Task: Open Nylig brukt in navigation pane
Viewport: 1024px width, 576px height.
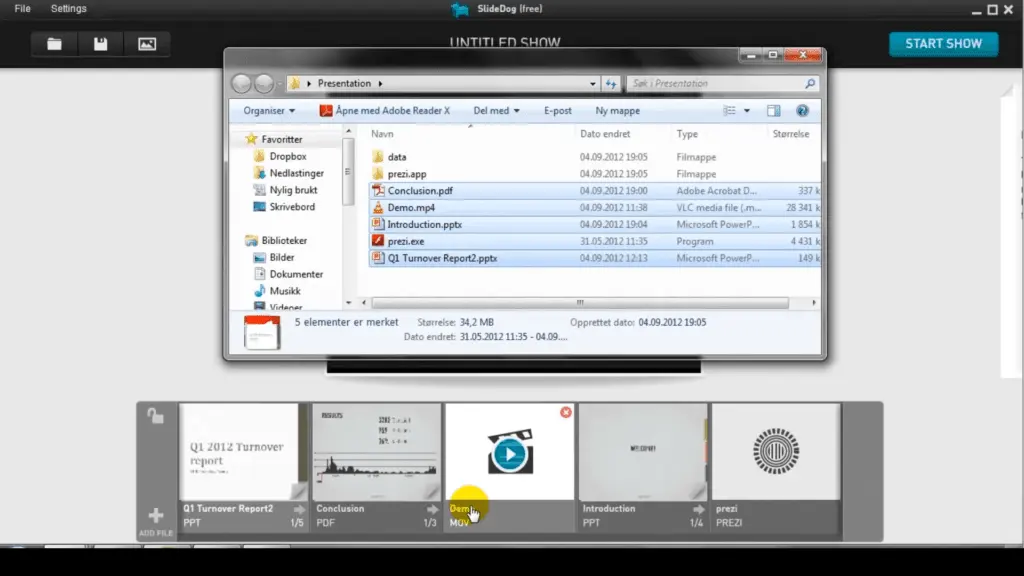Action: tap(293, 190)
